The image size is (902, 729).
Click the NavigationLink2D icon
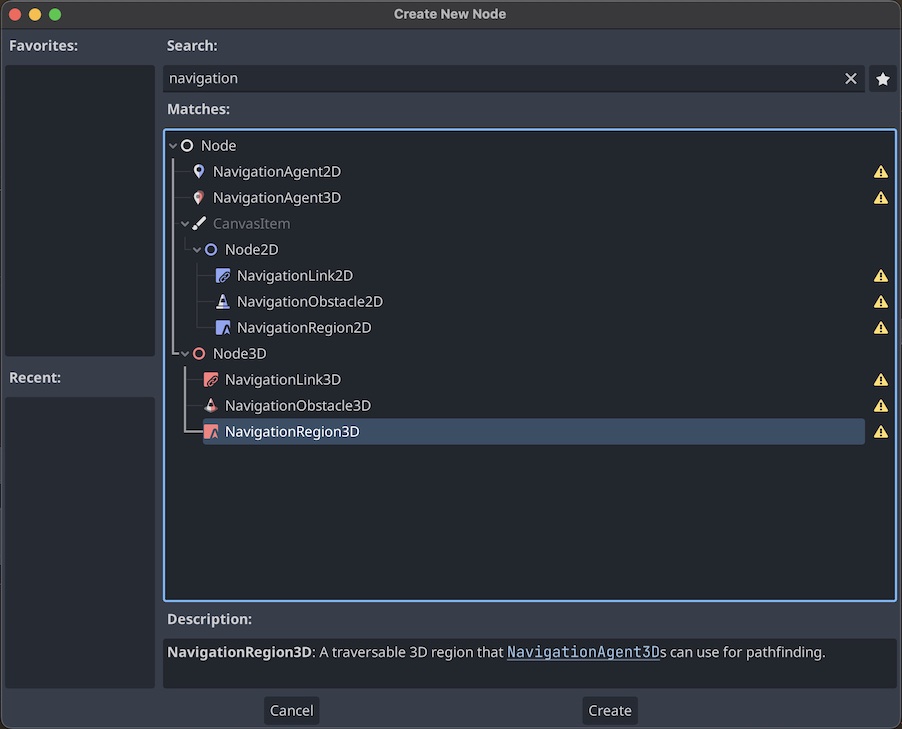[x=222, y=275]
